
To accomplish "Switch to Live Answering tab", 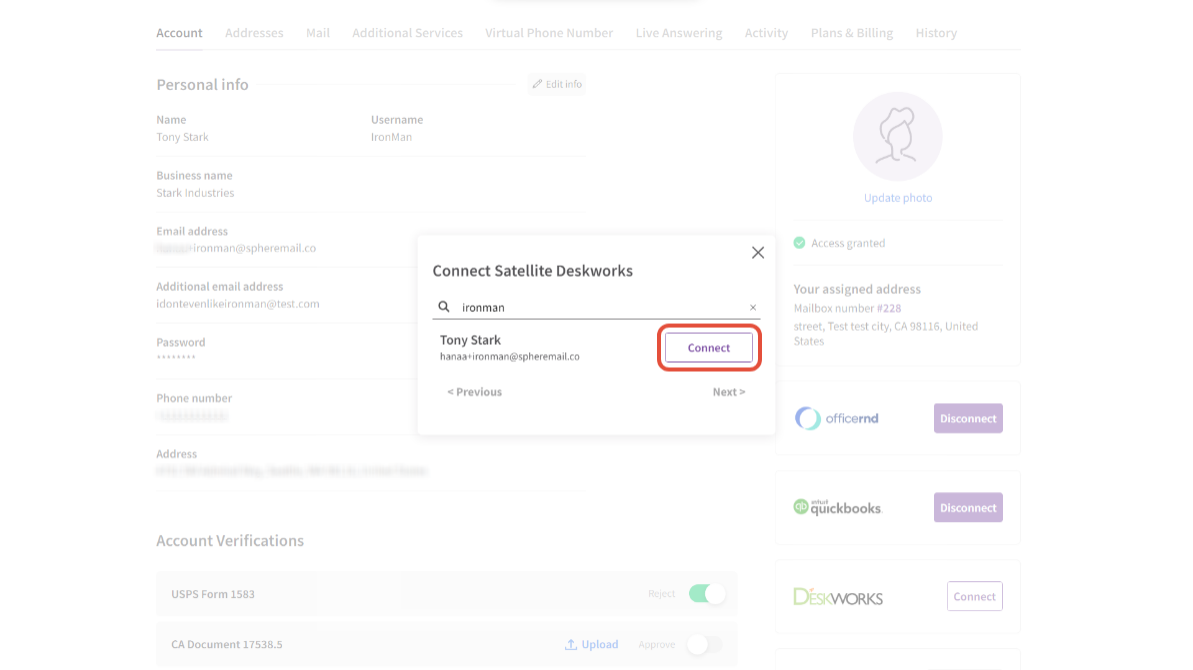I will click(x=679, y=33).
